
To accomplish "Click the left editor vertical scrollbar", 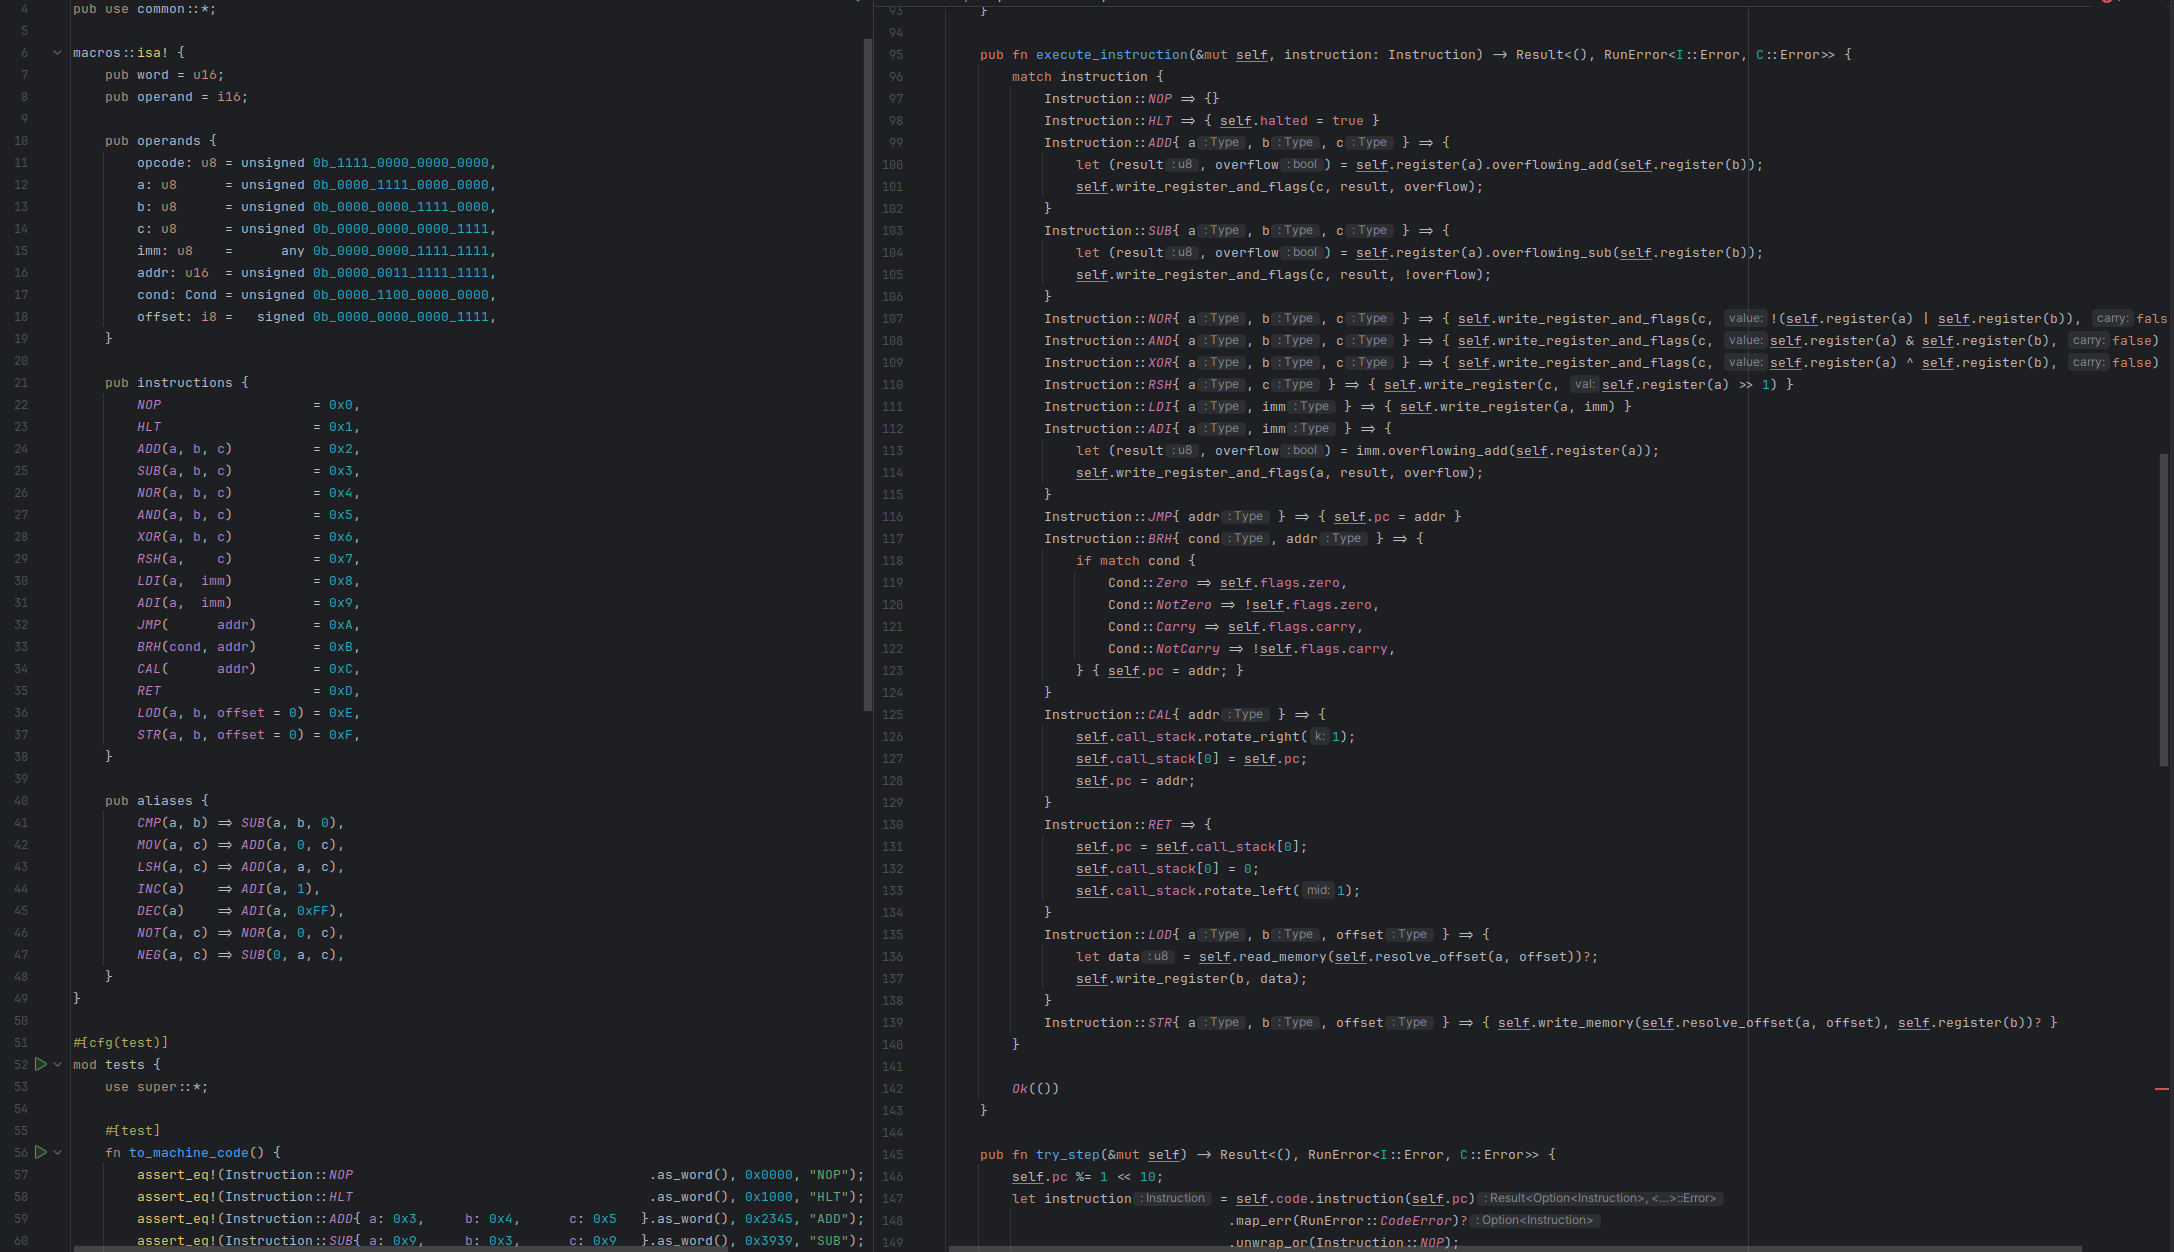I will [x=867, y=375].
